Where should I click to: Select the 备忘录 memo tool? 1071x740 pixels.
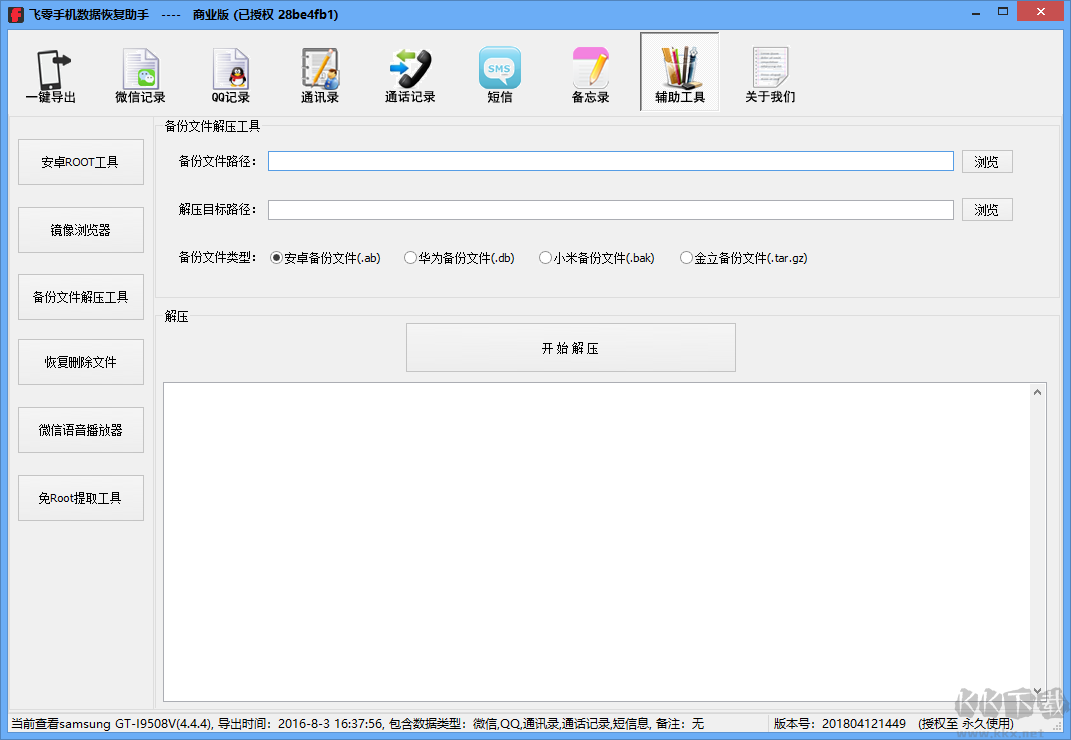pos(590,72)
